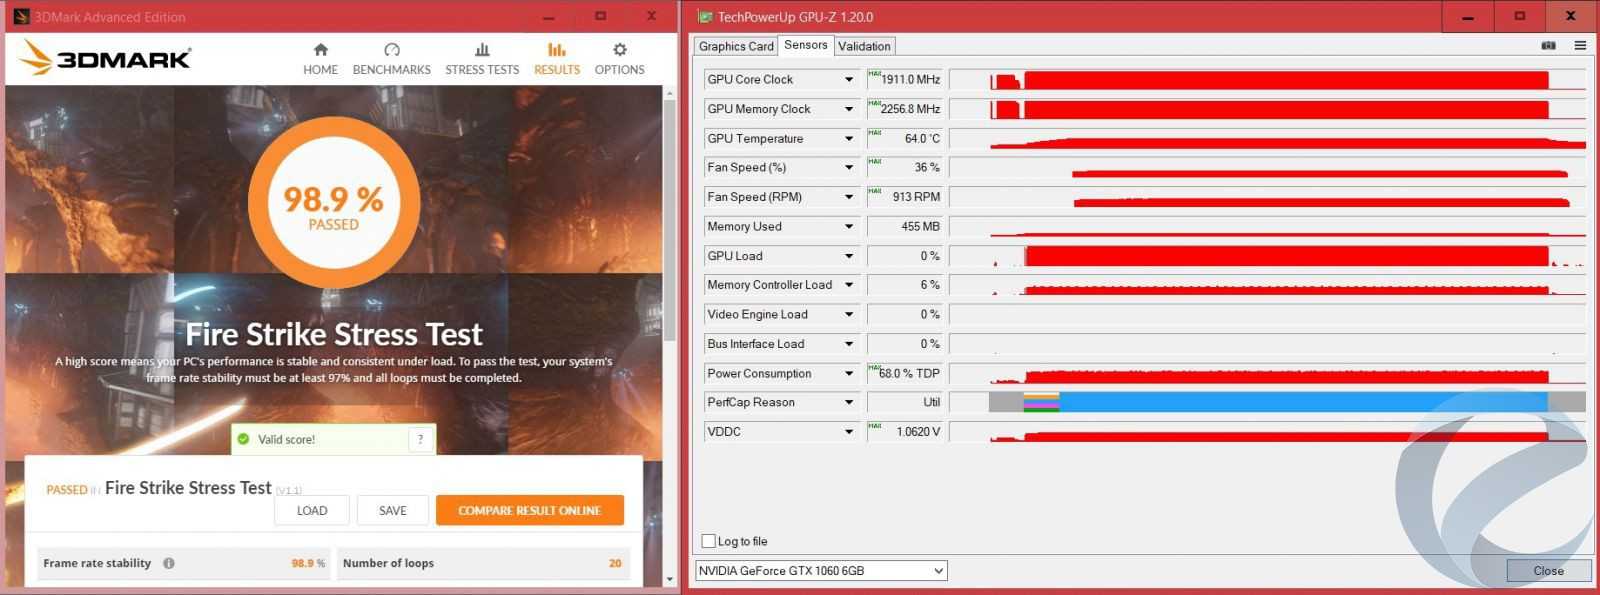
Task: Open the Options gear icon
Action: (x=619, y=50)
